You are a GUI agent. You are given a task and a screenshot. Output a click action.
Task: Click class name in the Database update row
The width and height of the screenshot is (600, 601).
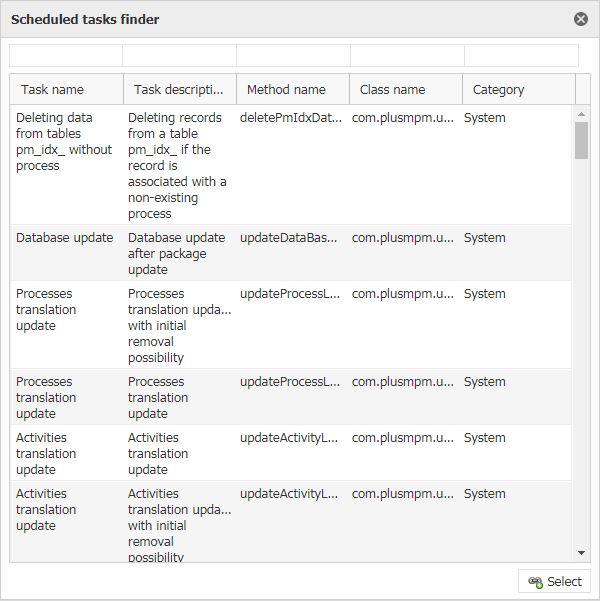[403, 238]
